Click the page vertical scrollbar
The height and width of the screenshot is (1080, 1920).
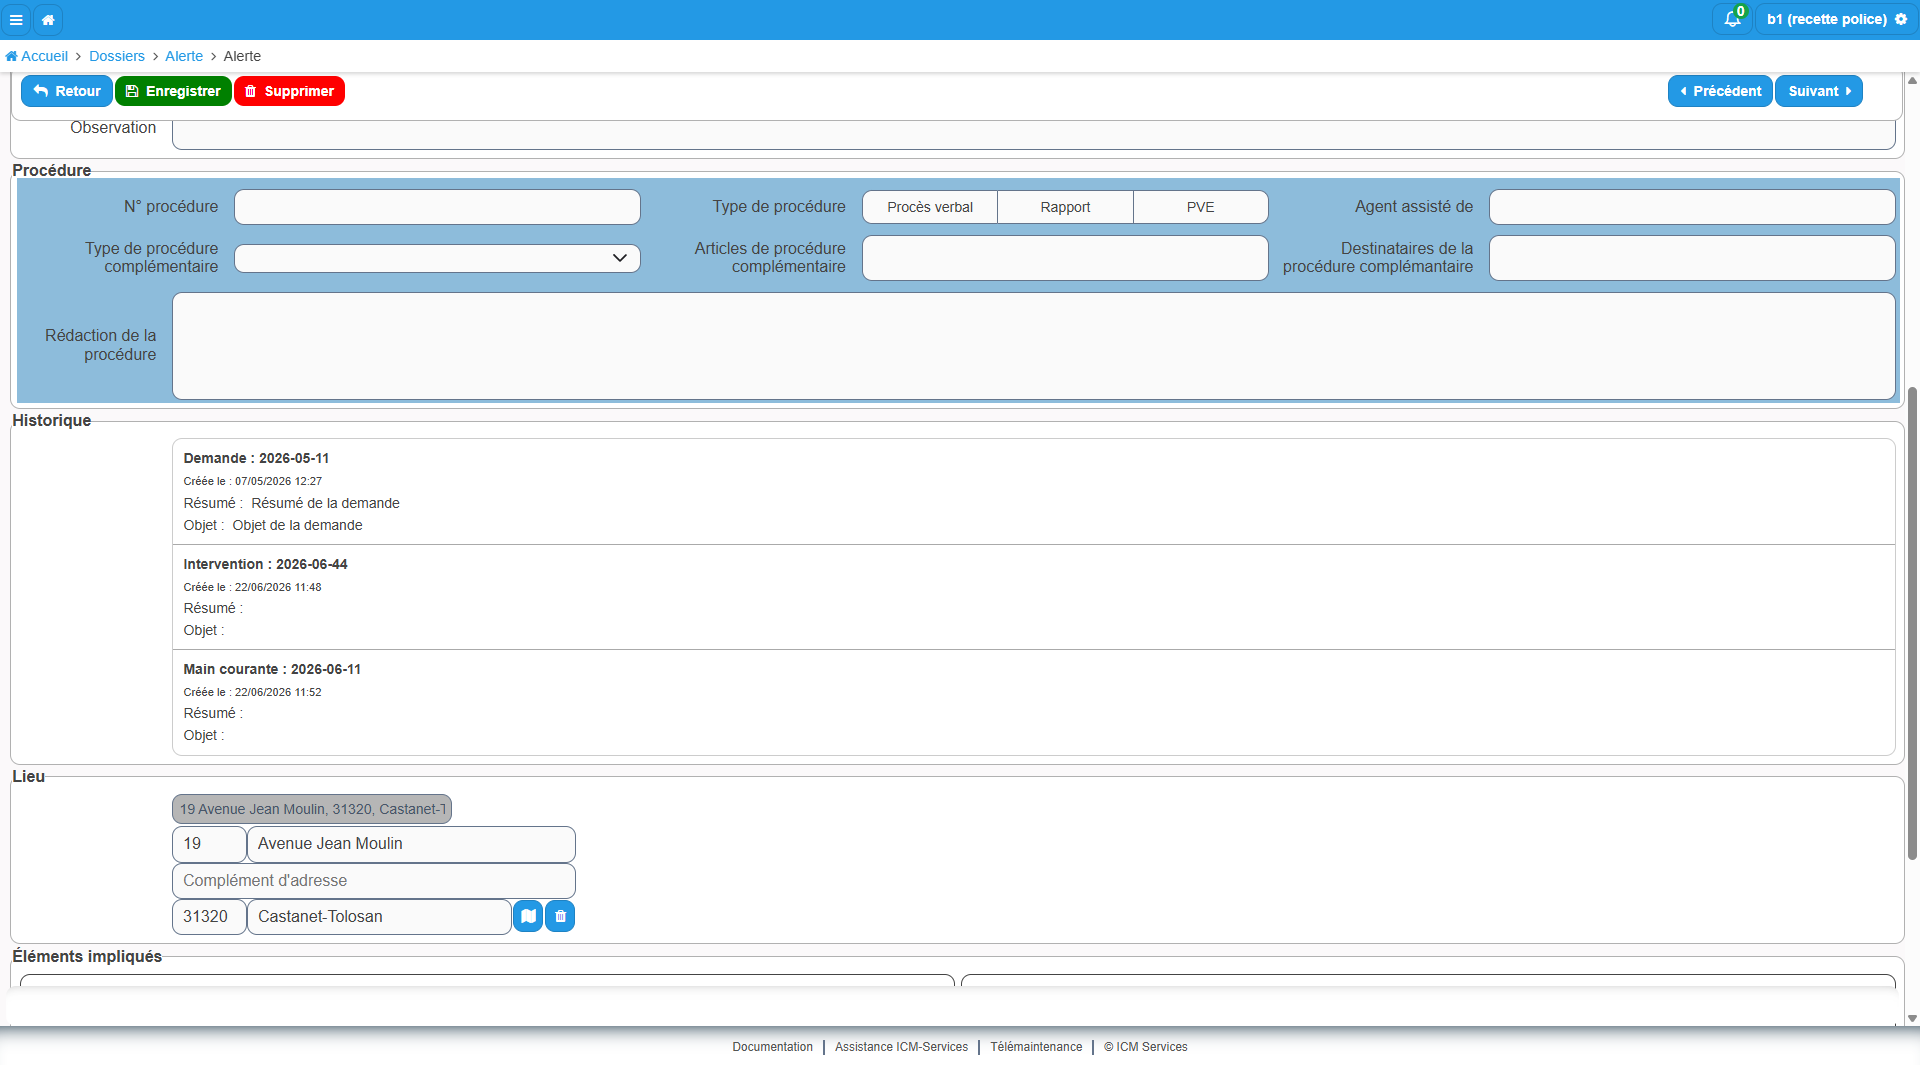(x=1912, y=622)
